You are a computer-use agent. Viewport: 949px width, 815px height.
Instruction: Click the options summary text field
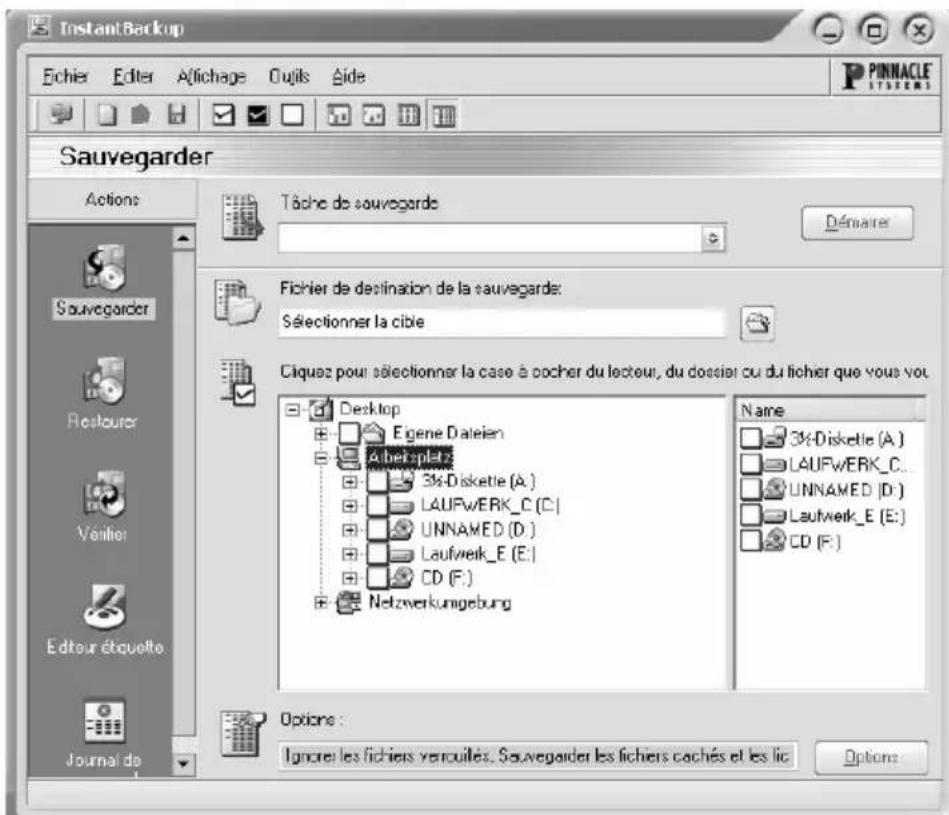point(537,756)
